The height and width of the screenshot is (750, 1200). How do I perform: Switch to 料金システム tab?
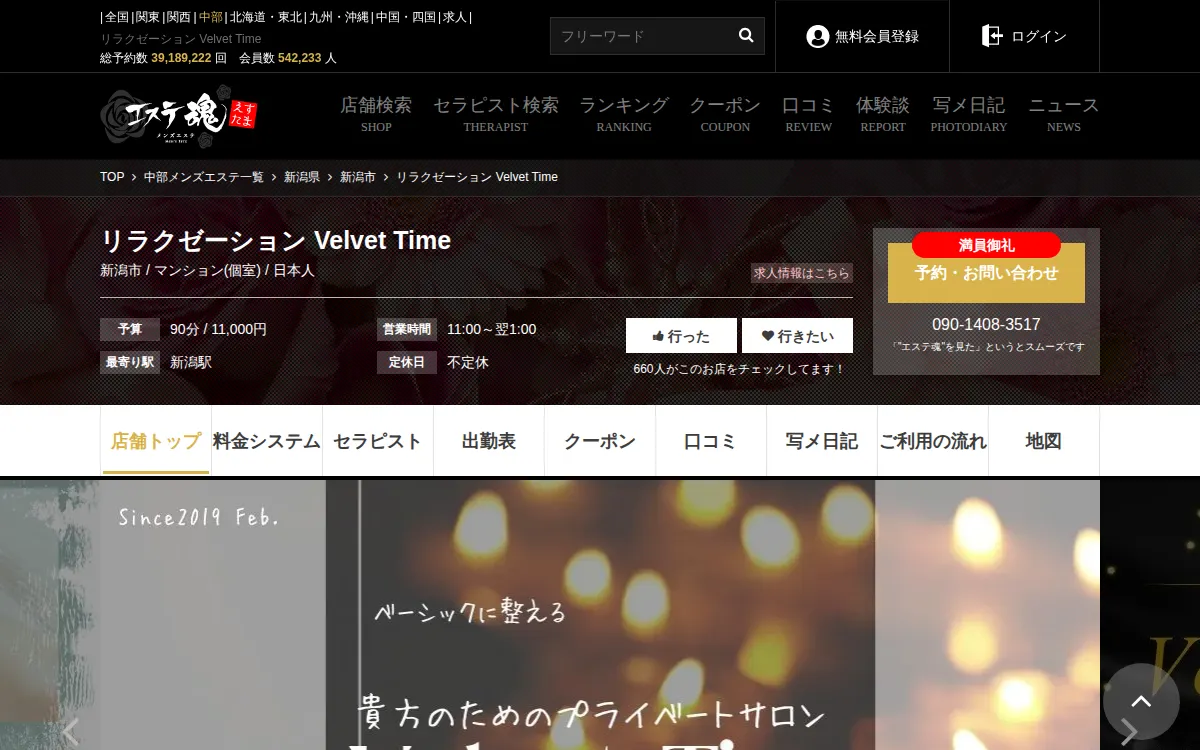tap(267, 441)
